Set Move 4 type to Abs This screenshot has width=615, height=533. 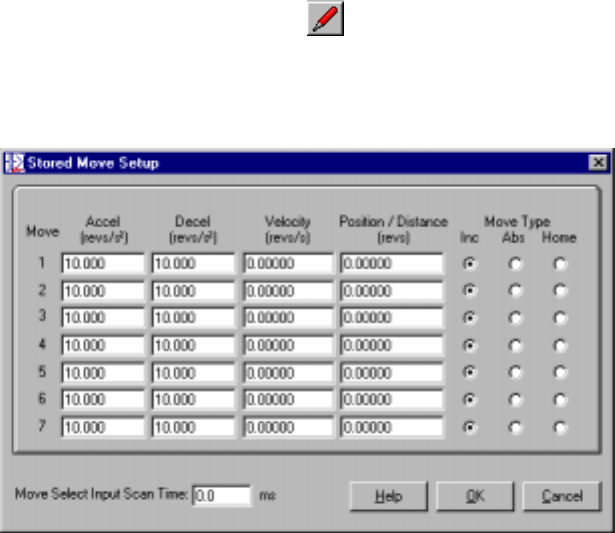point(515,344)
